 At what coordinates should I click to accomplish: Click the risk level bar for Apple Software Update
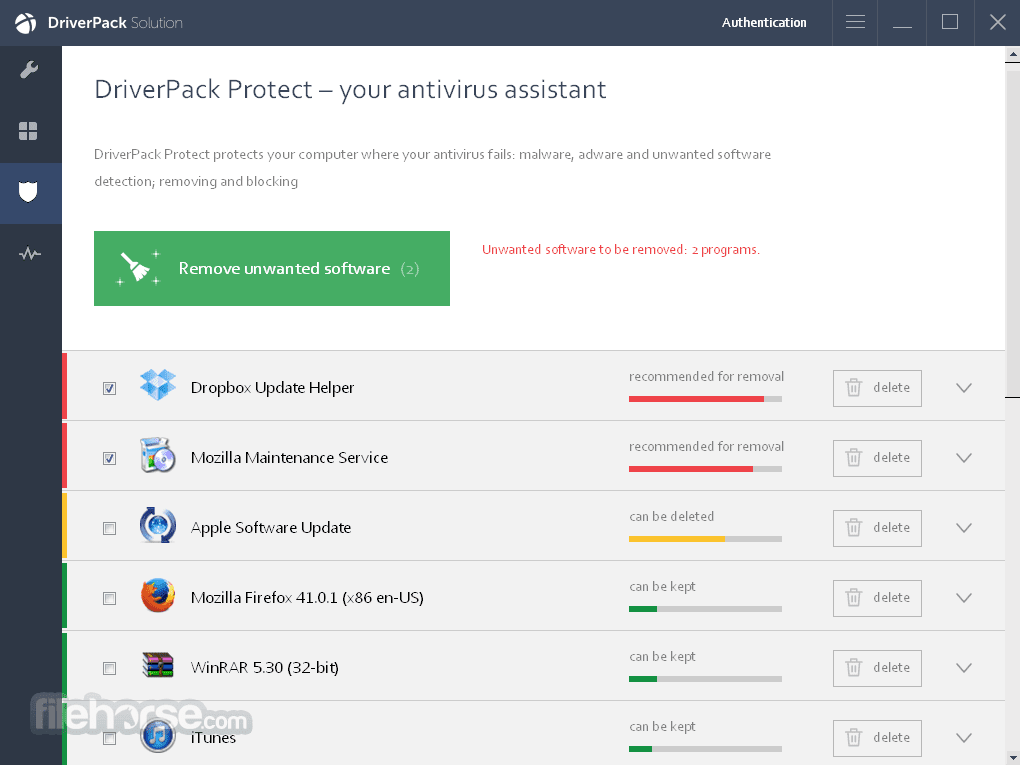pos(705,539)
